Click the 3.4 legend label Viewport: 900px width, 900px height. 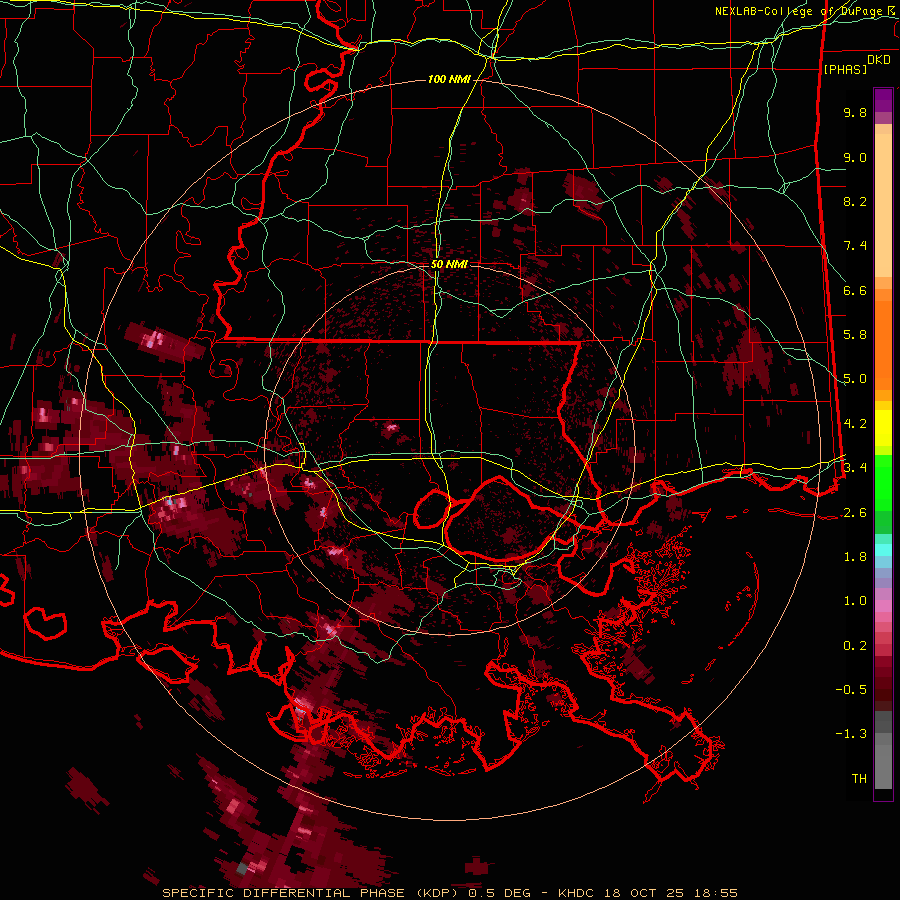click(x=855, y=468)
